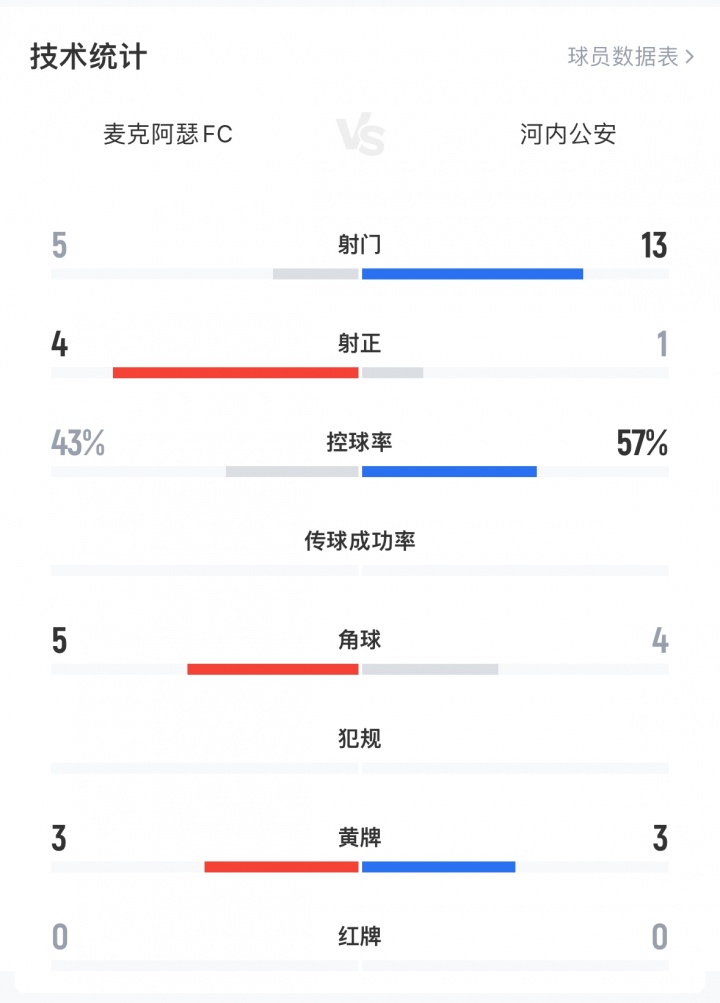Image resolution: width=720 pixels, height=1003 pixels.
Task: Click the blue 控球率 possession bar
Action: 449,472
